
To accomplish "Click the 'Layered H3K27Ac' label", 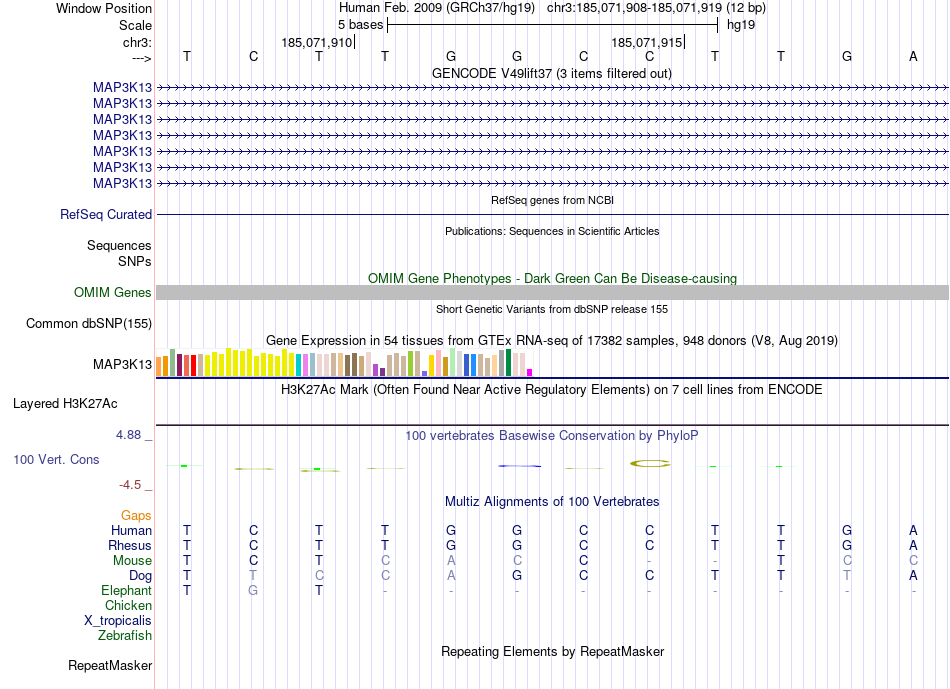I will click(x=65, y=404).
